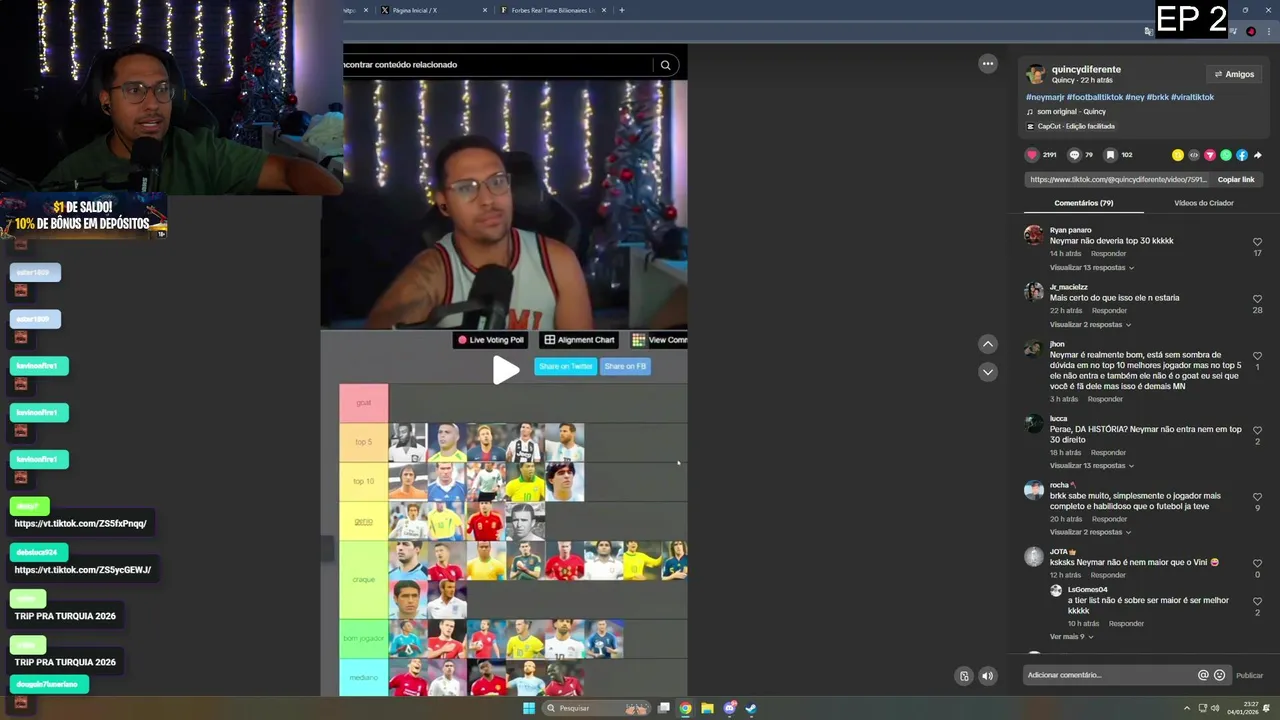
Task: Open comments via the speech bubble icon
Action: 1074,155
